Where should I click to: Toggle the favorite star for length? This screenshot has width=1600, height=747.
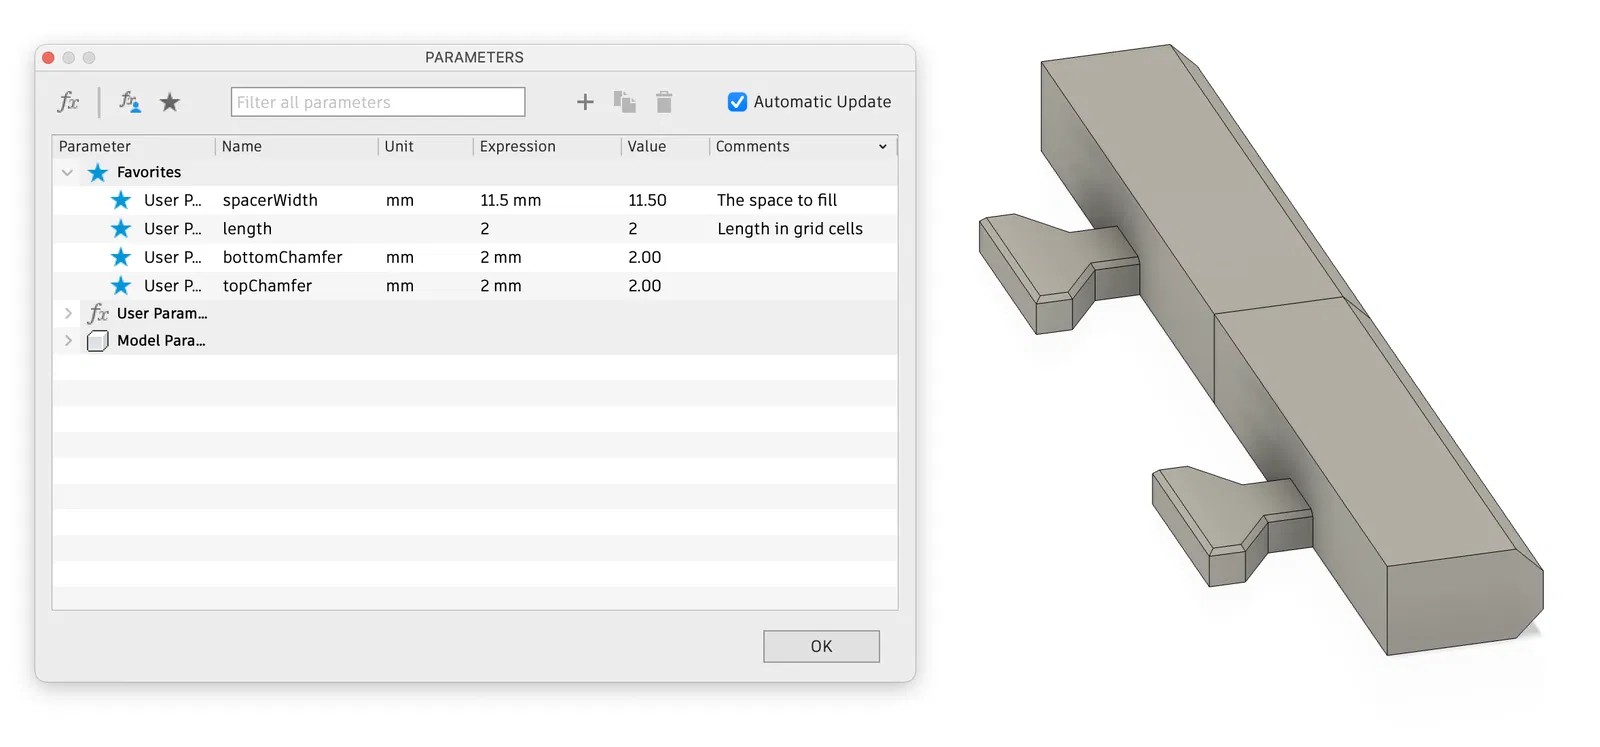point(121,228)
